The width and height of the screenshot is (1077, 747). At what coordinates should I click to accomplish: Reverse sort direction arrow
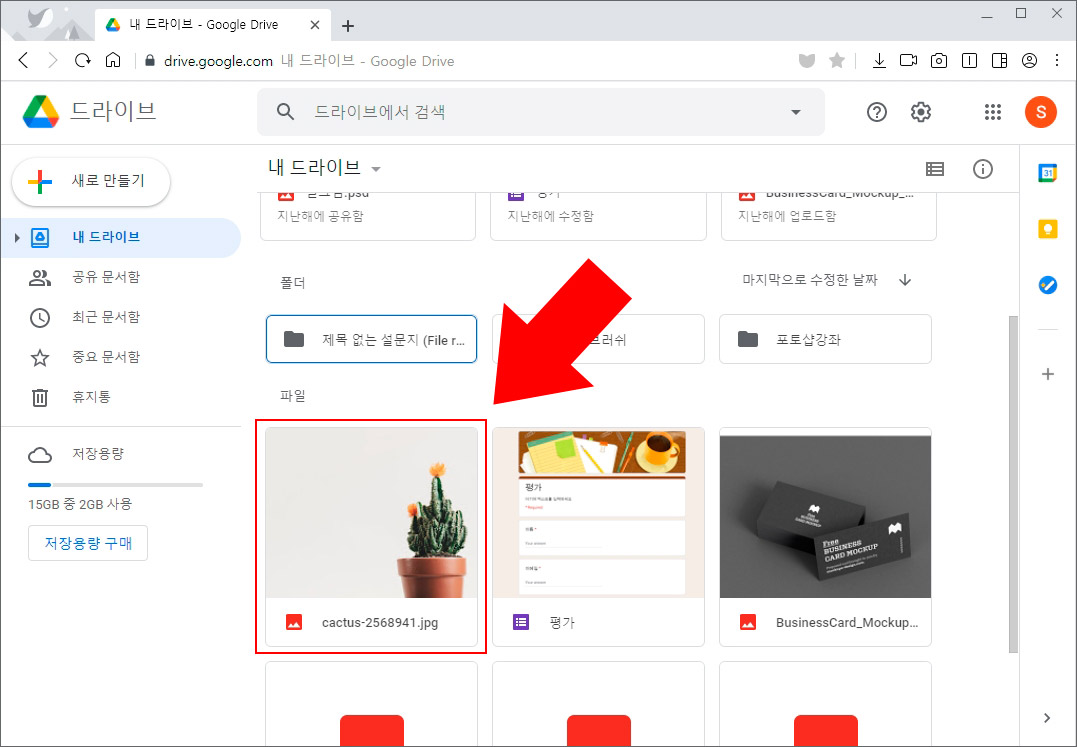[905, 280]
